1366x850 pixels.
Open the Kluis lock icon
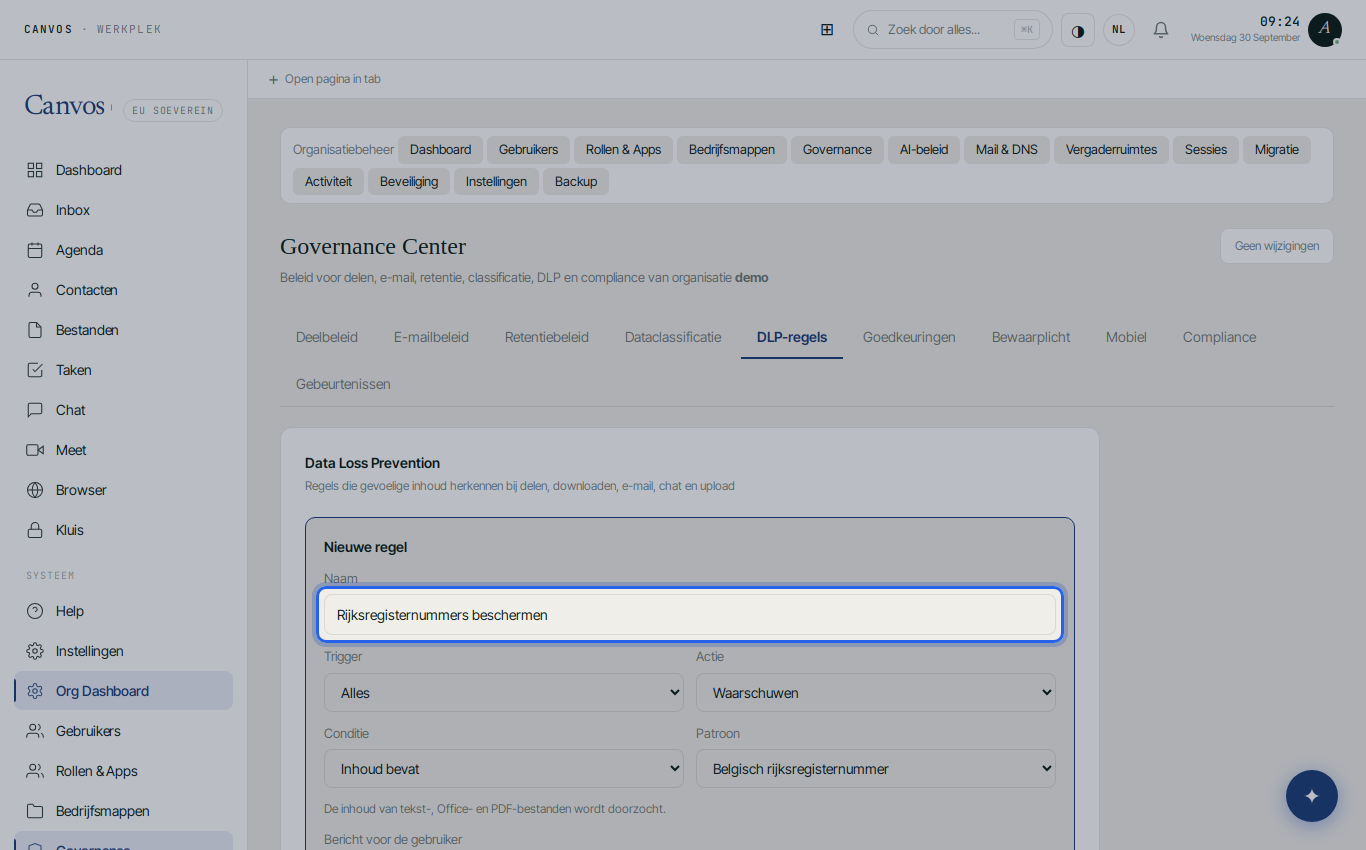coord(35,530)
